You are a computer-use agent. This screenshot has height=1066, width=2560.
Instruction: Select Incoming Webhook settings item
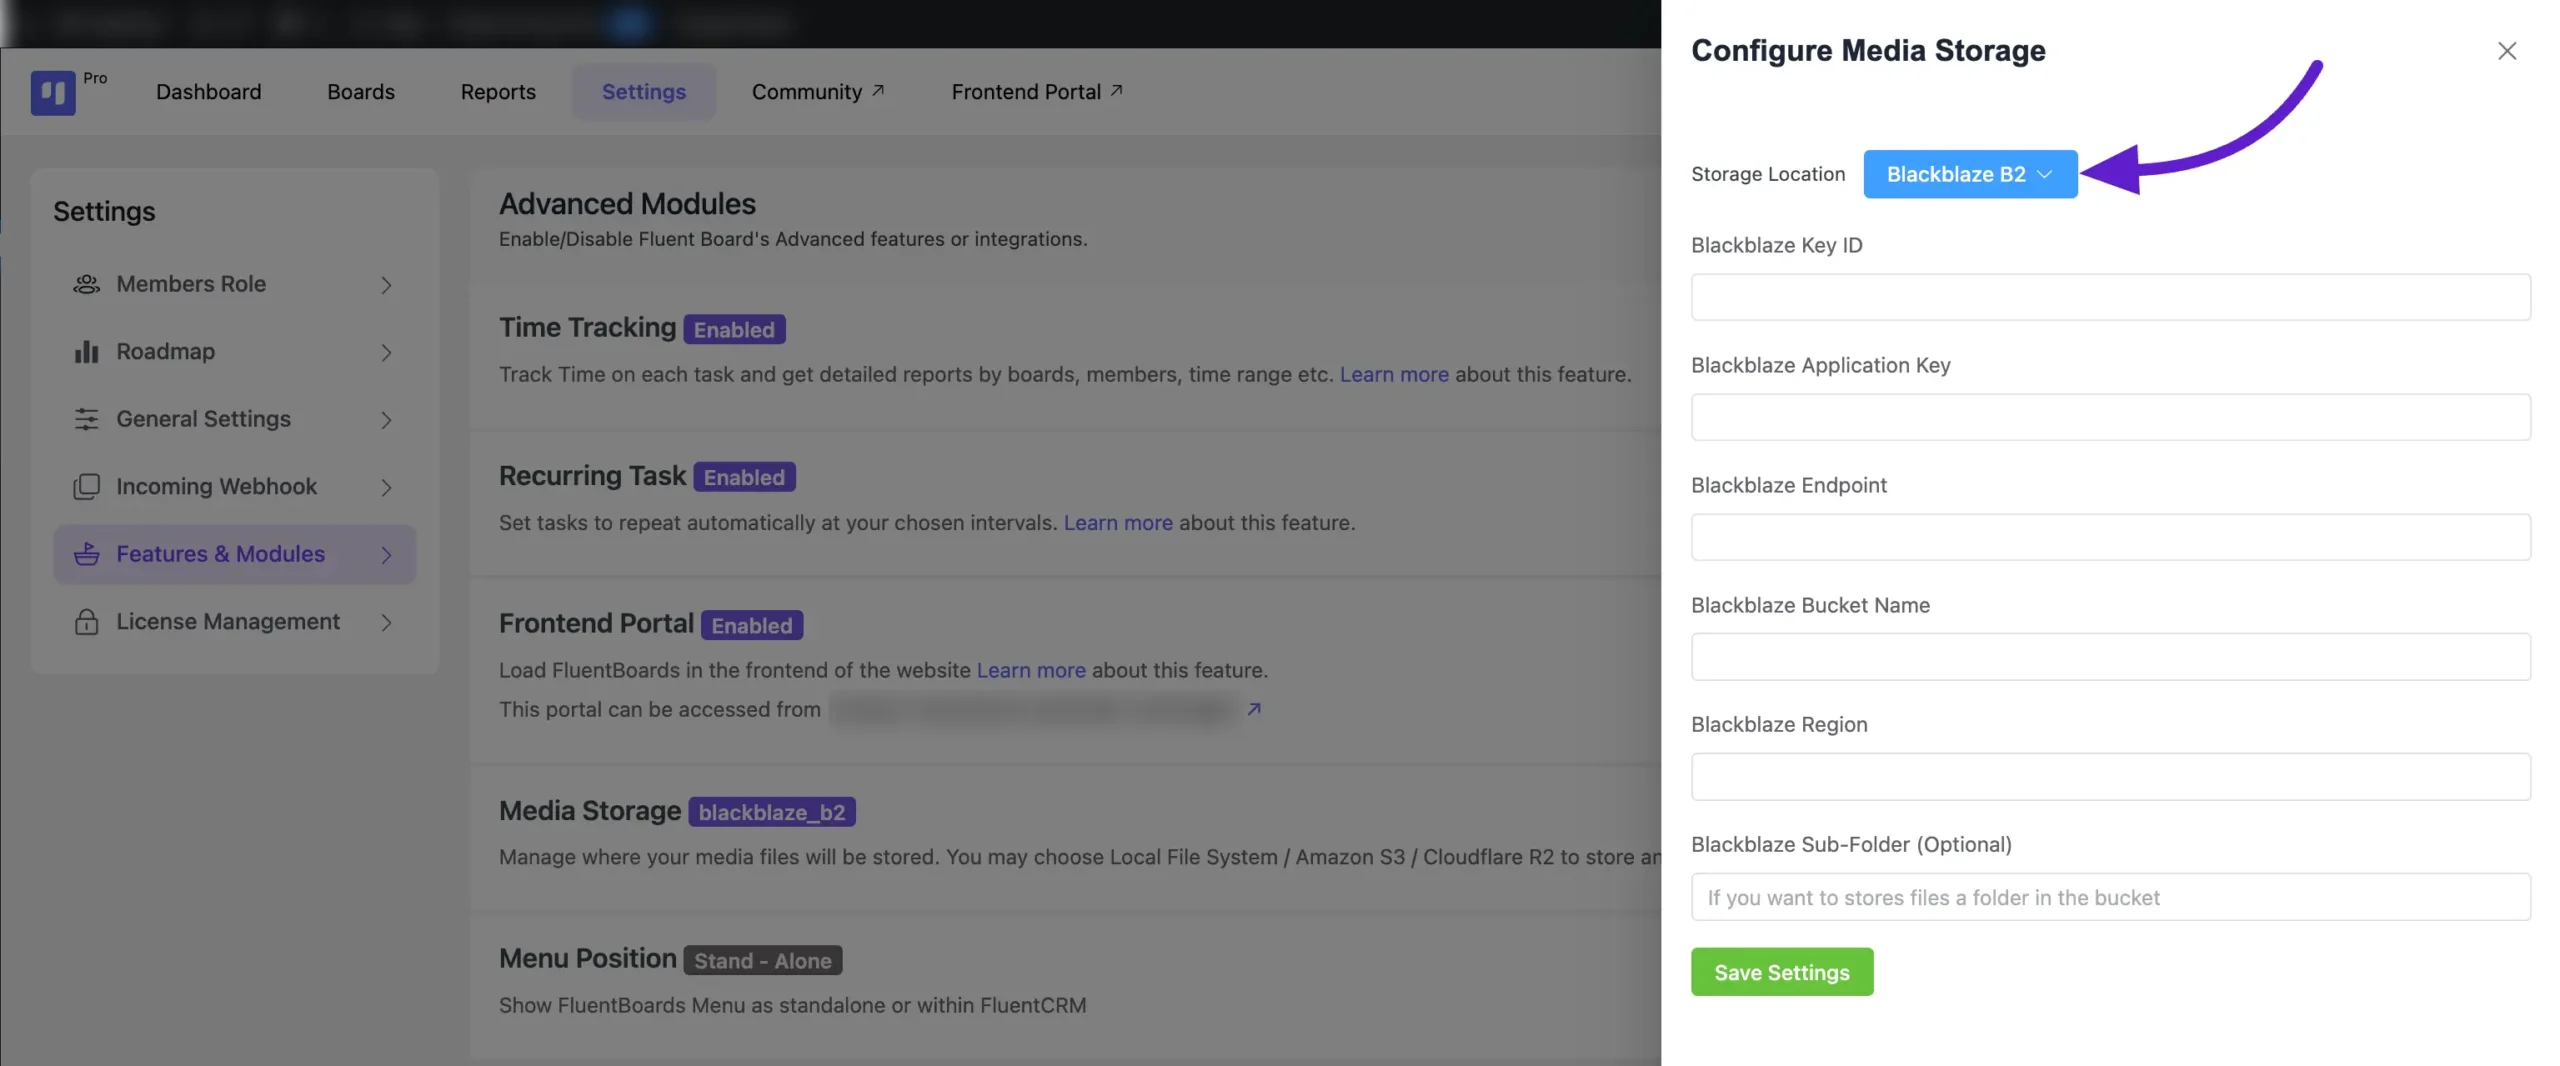[235, 487]
